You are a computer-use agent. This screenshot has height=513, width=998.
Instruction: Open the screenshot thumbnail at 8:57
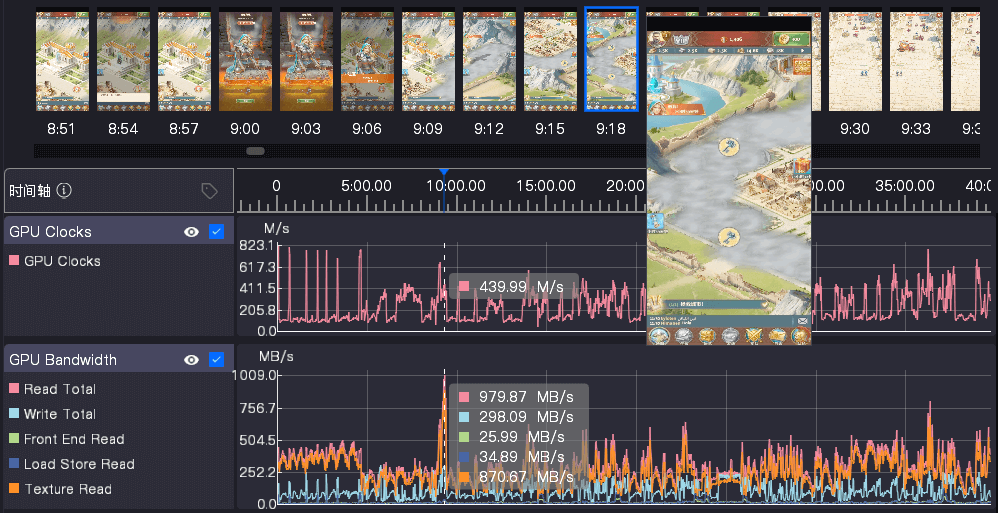[x=185, y=60]
